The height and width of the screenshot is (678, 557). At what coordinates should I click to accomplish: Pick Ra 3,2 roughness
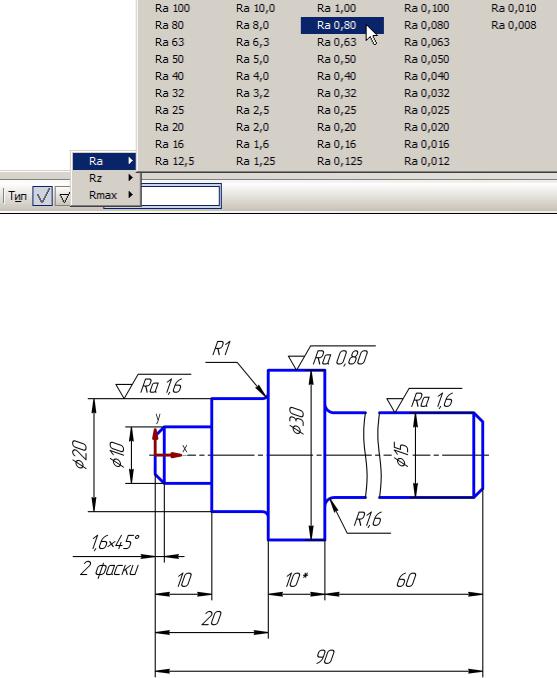[x=253, y=93]
